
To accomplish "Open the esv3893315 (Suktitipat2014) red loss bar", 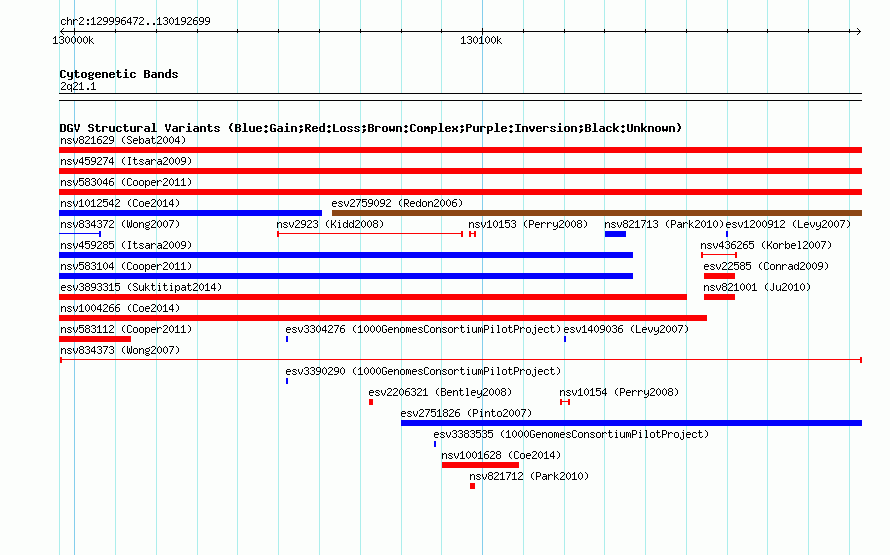I will pos(373,297).
